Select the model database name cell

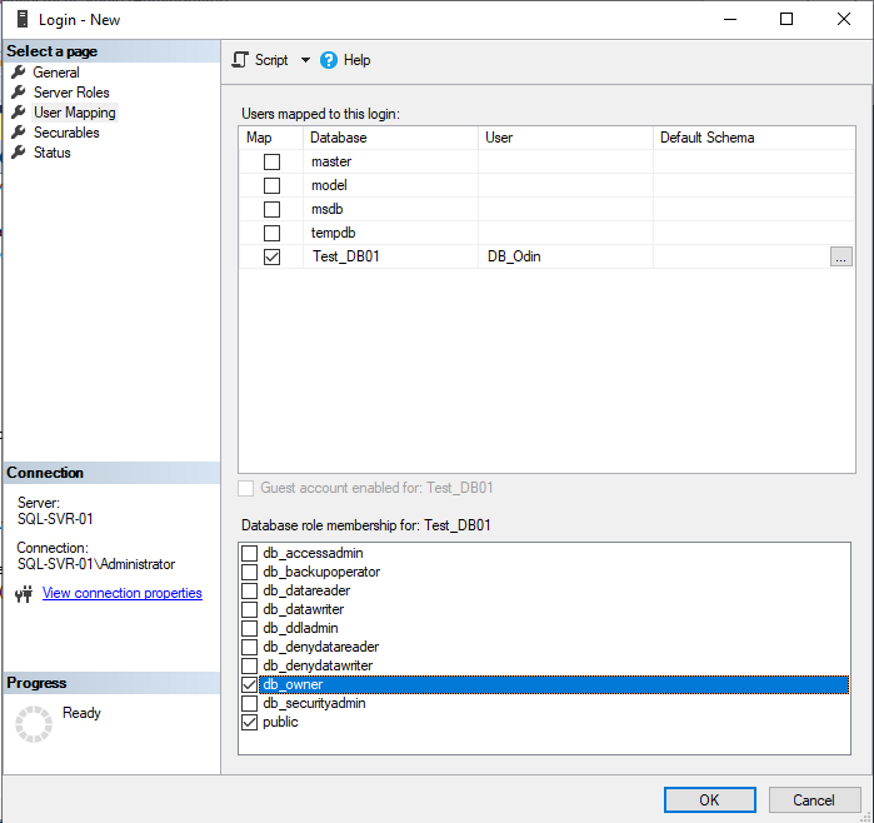tap(391, 186)
